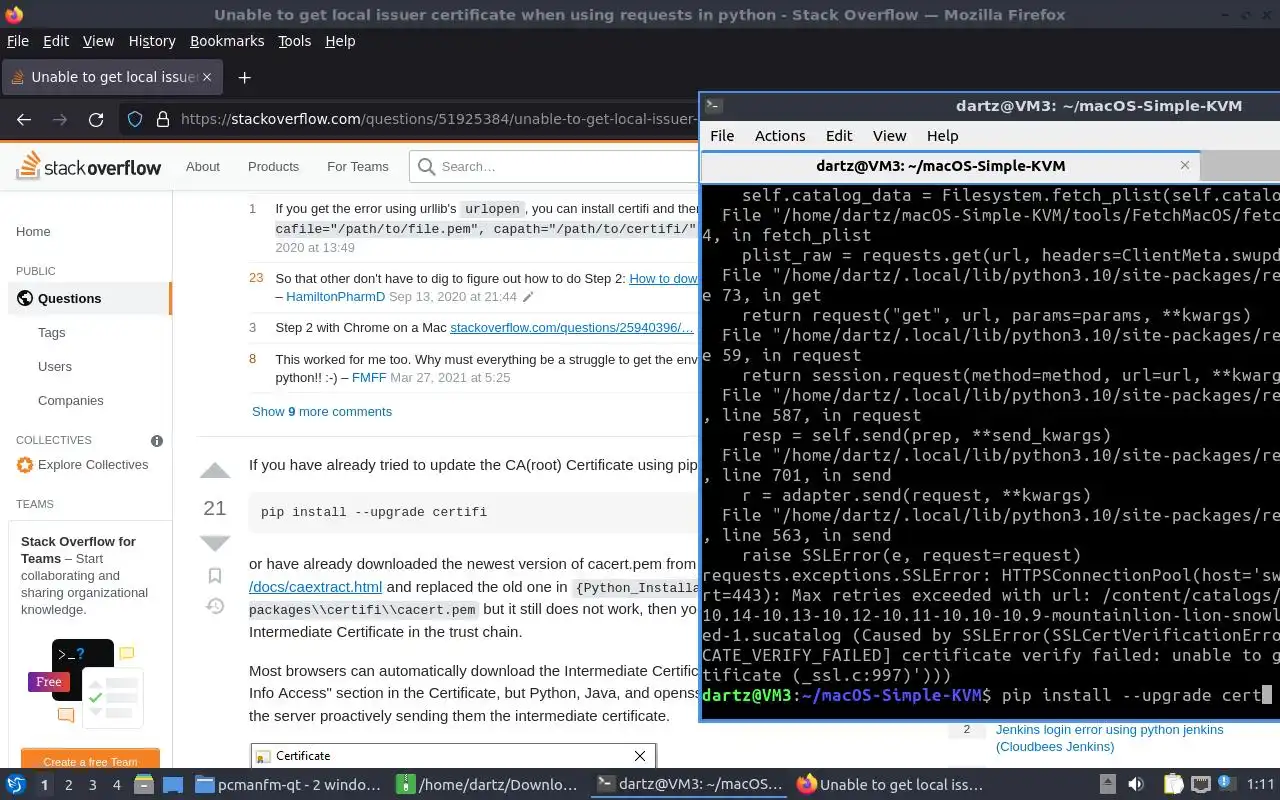Click the Collectives info icon
This screenshot has width=1280, height=800.
tap(157, 440)
